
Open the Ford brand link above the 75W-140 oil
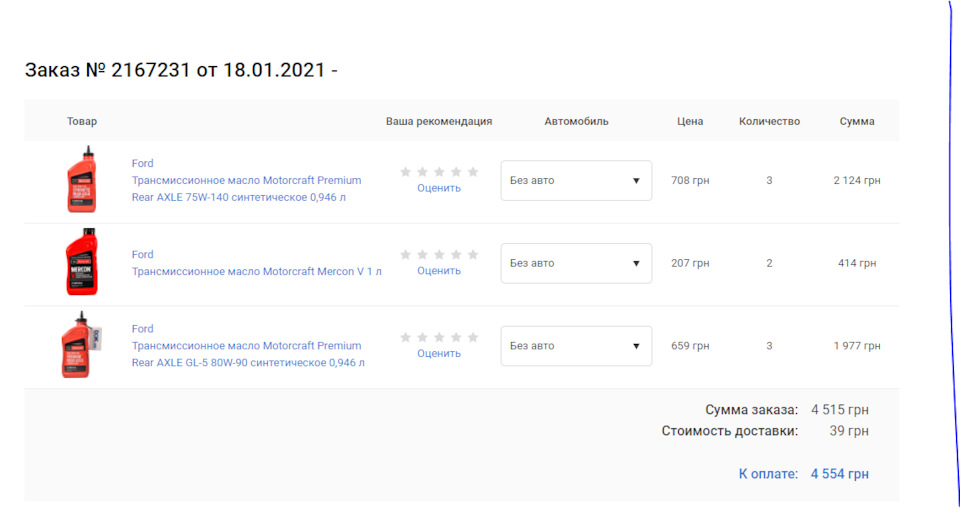point(143,163)
